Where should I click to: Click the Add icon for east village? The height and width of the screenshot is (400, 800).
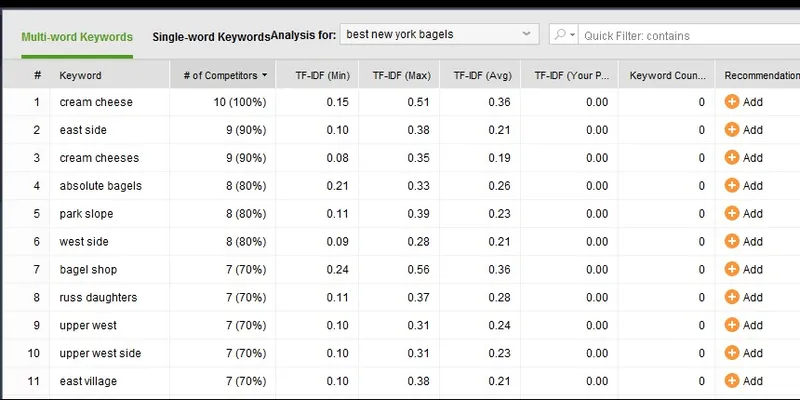pyautogui.click(x=732, y=381)
